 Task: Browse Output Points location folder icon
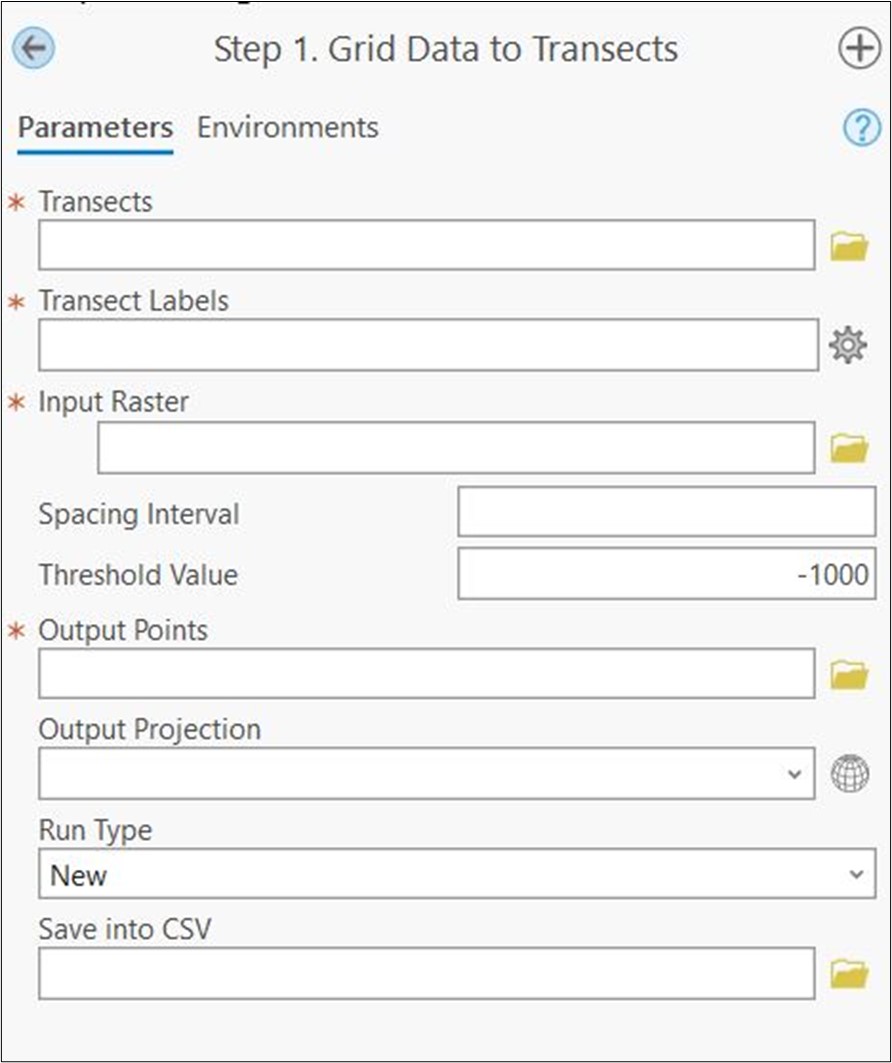pyautogui.click(x=849, y=674)
